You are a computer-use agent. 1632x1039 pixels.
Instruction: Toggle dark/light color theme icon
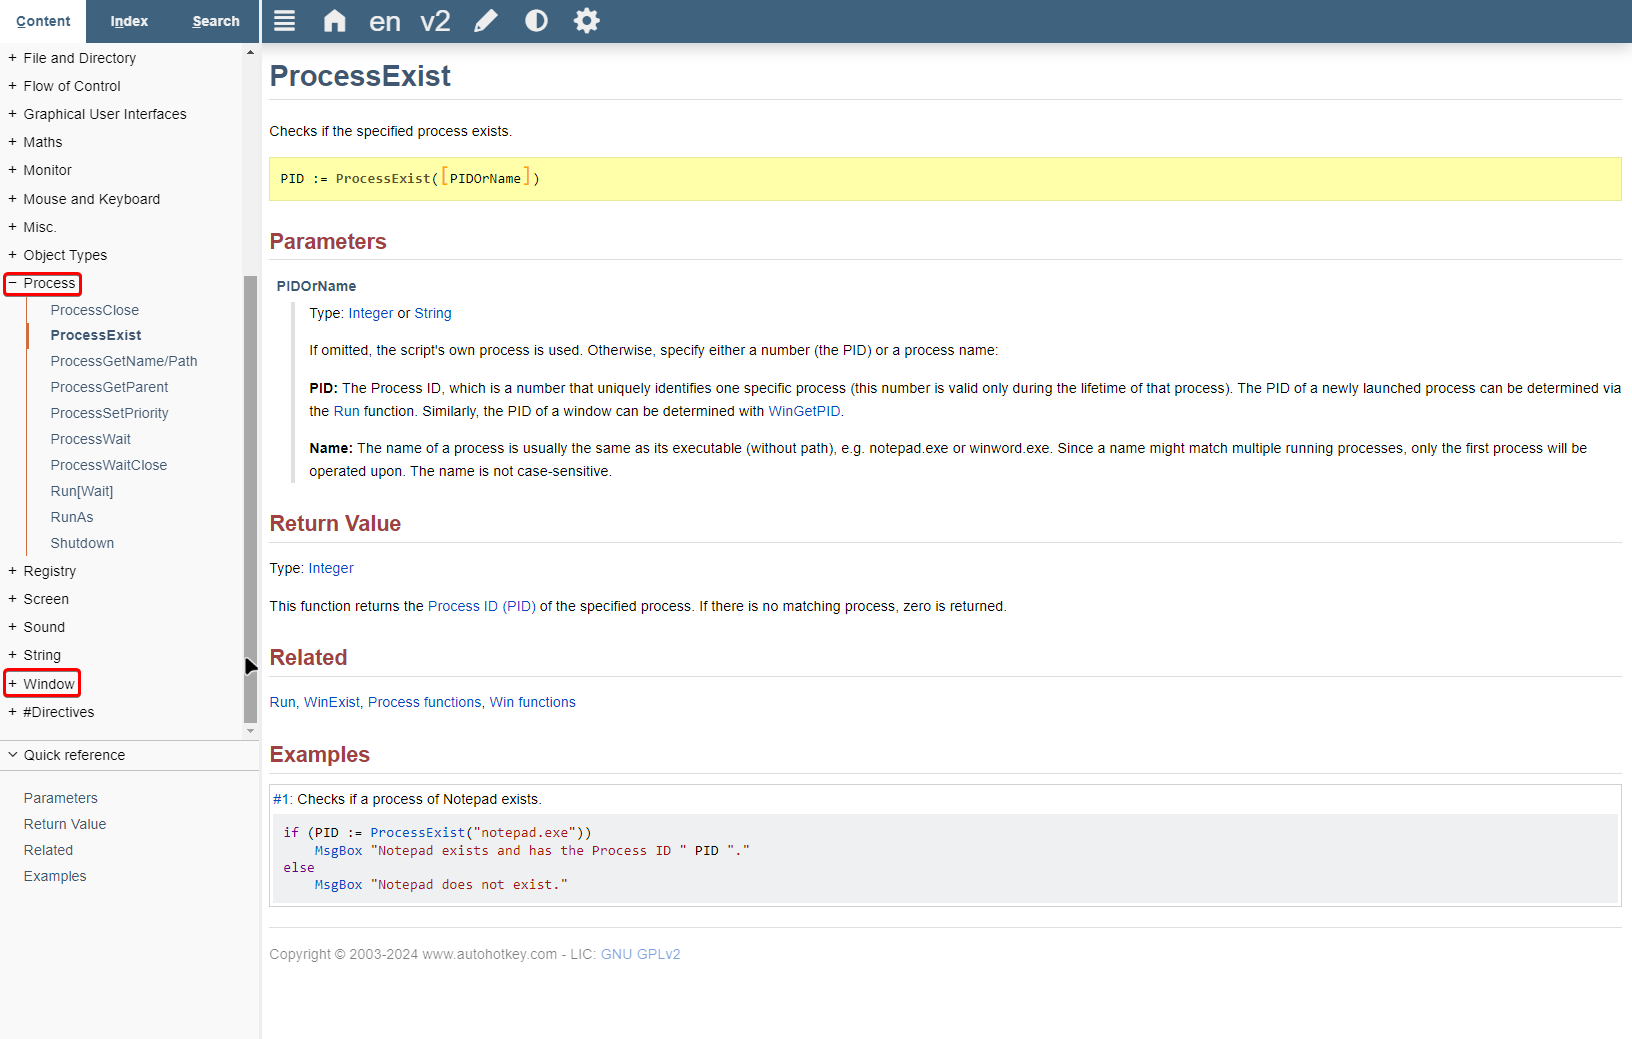537,21
